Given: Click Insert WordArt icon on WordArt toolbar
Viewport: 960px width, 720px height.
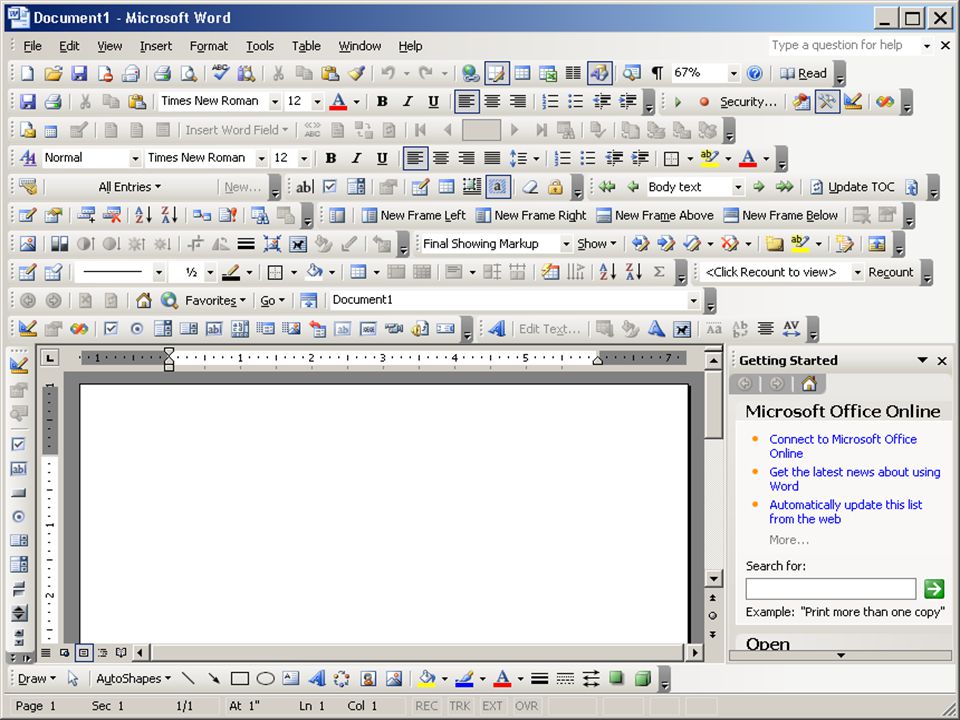Looking at the screenshot, I should pyautogui.click(x=497, y=329).
